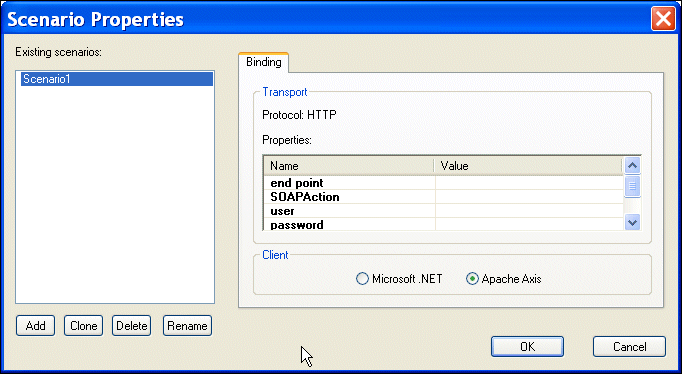Rename the selected scenario
Viewport: 682px width, 374px height.
pyautogui.click(x=187, y=326)
